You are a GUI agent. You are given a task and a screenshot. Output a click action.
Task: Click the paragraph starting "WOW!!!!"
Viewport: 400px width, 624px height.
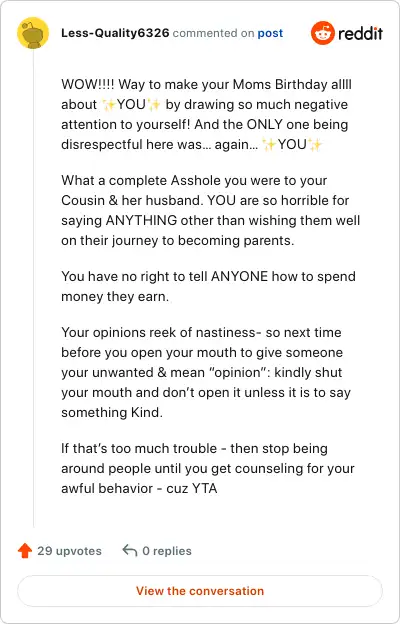coord(206,115)
